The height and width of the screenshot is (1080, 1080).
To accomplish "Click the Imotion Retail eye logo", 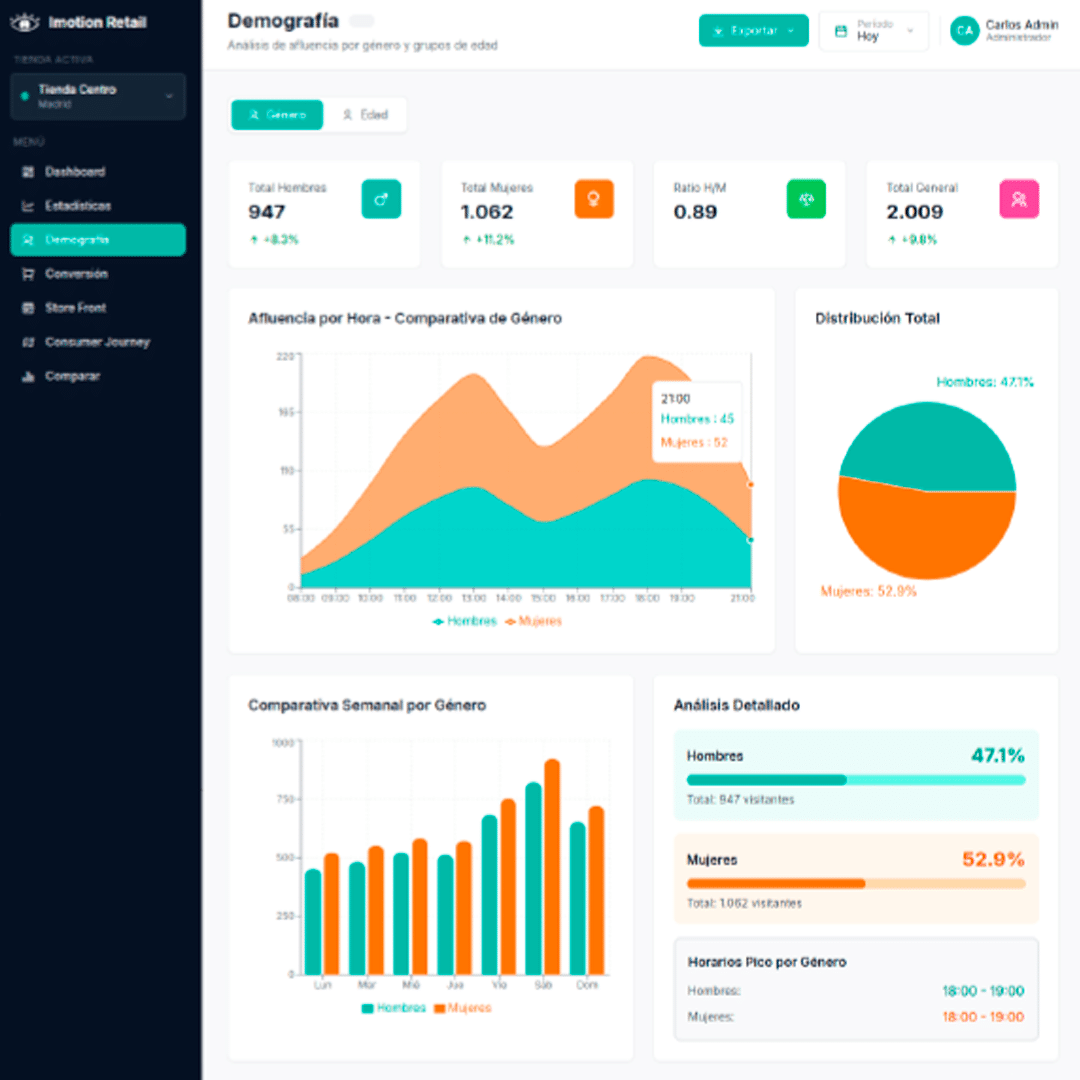I will coord(23,22).
